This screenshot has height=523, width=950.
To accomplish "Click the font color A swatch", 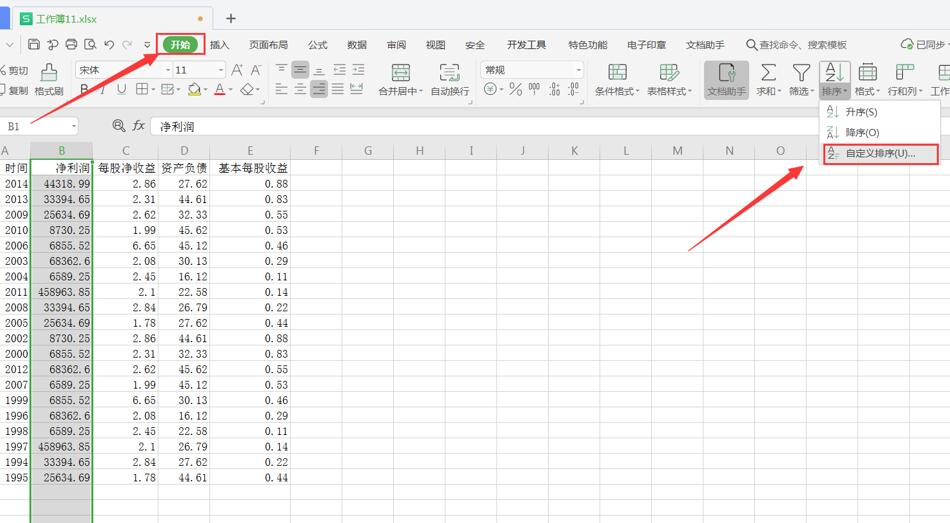I will tap(220, 90).
